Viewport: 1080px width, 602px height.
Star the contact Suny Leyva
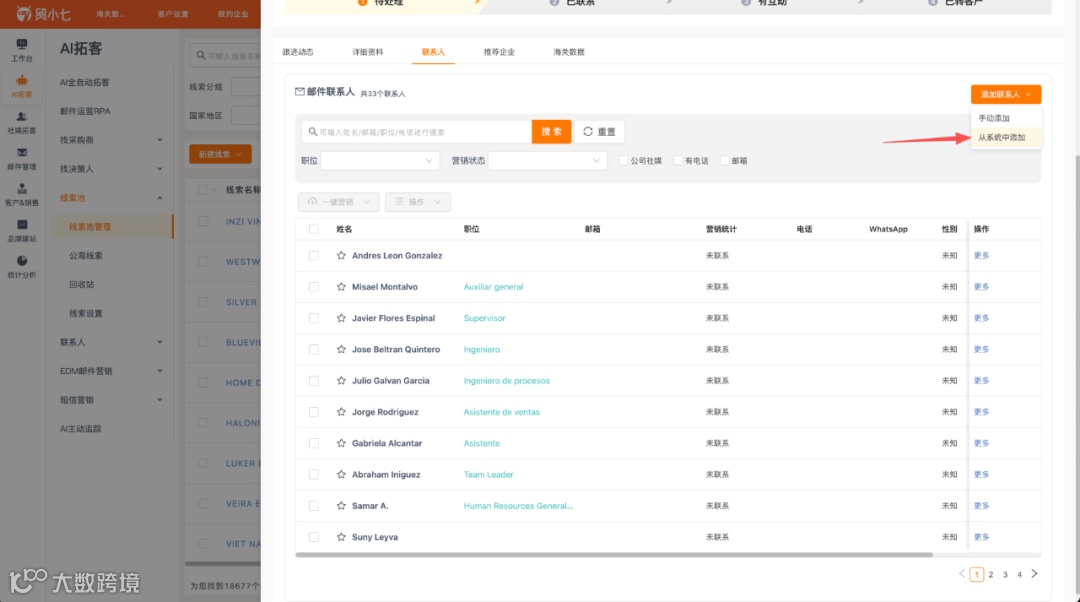click(341, 537)
